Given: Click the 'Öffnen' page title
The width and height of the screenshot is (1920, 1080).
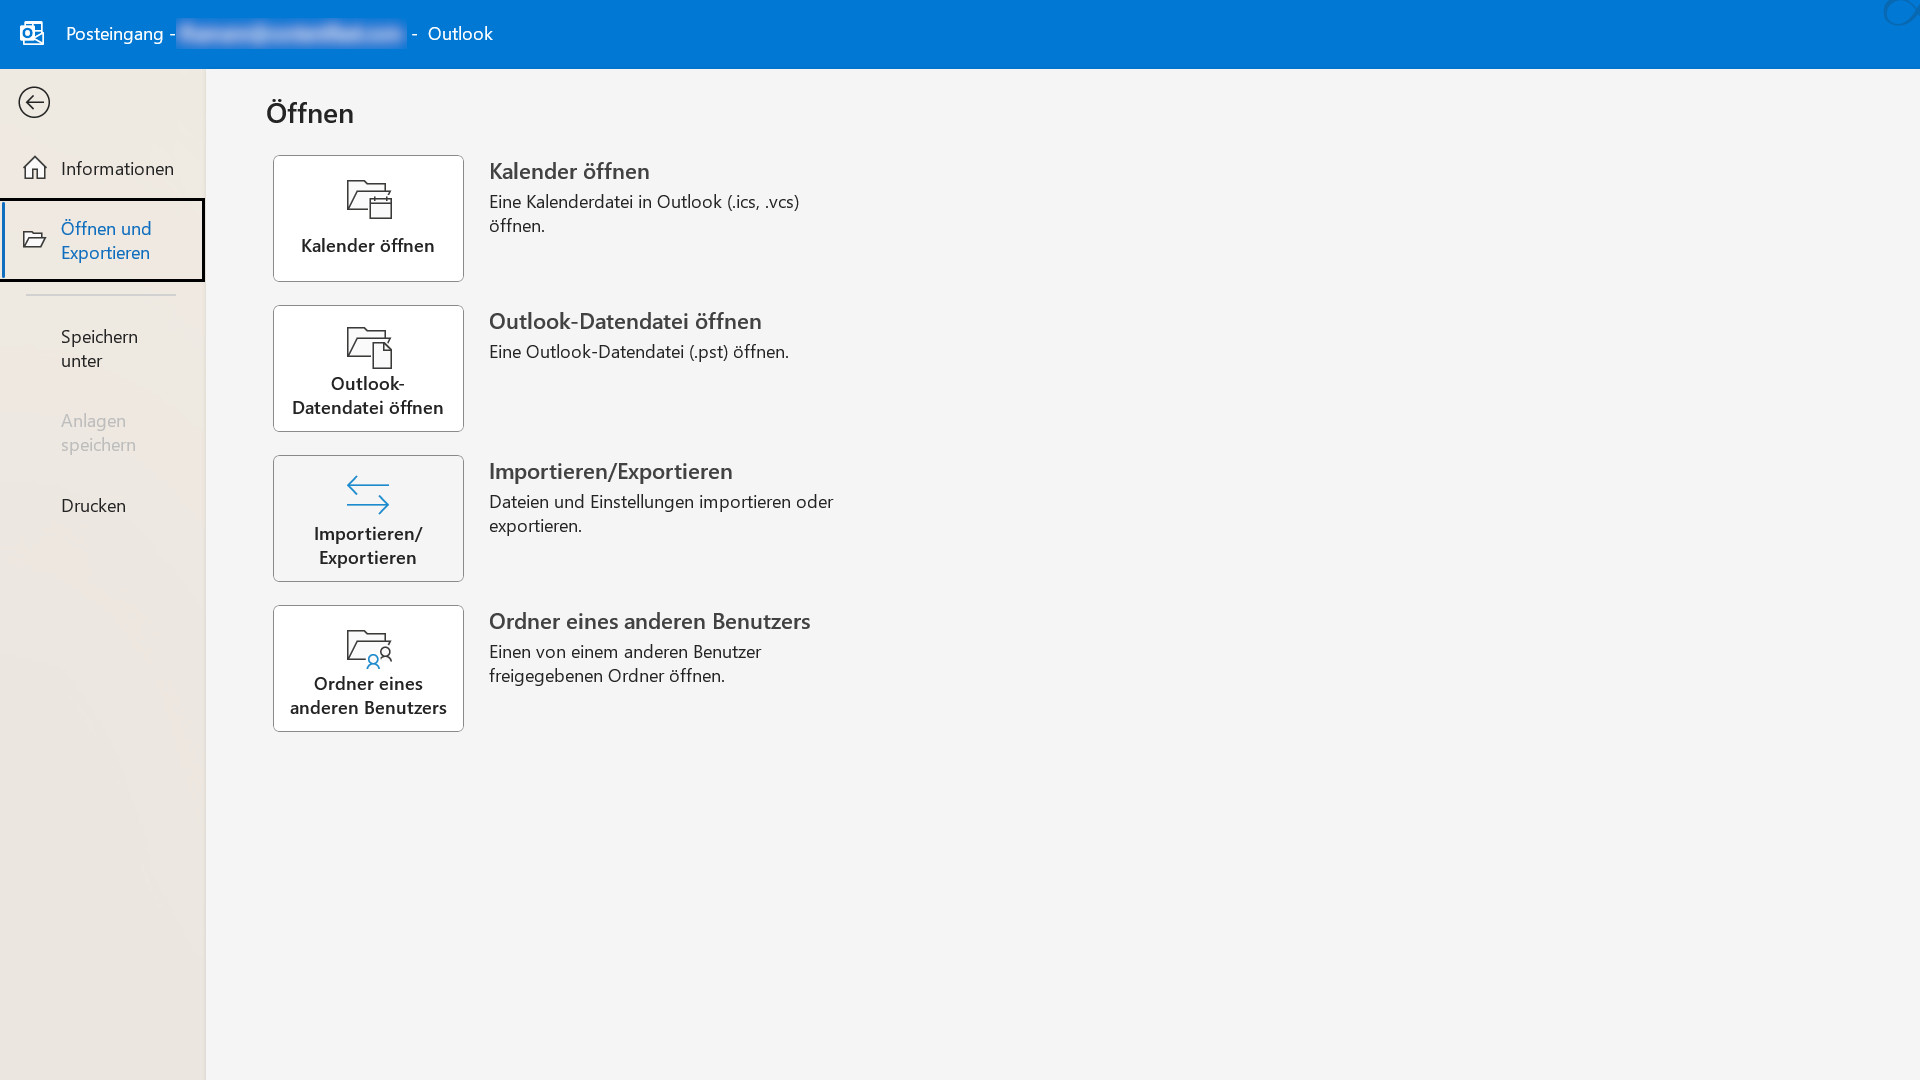Looking at the screenshot, I should 310,113.
